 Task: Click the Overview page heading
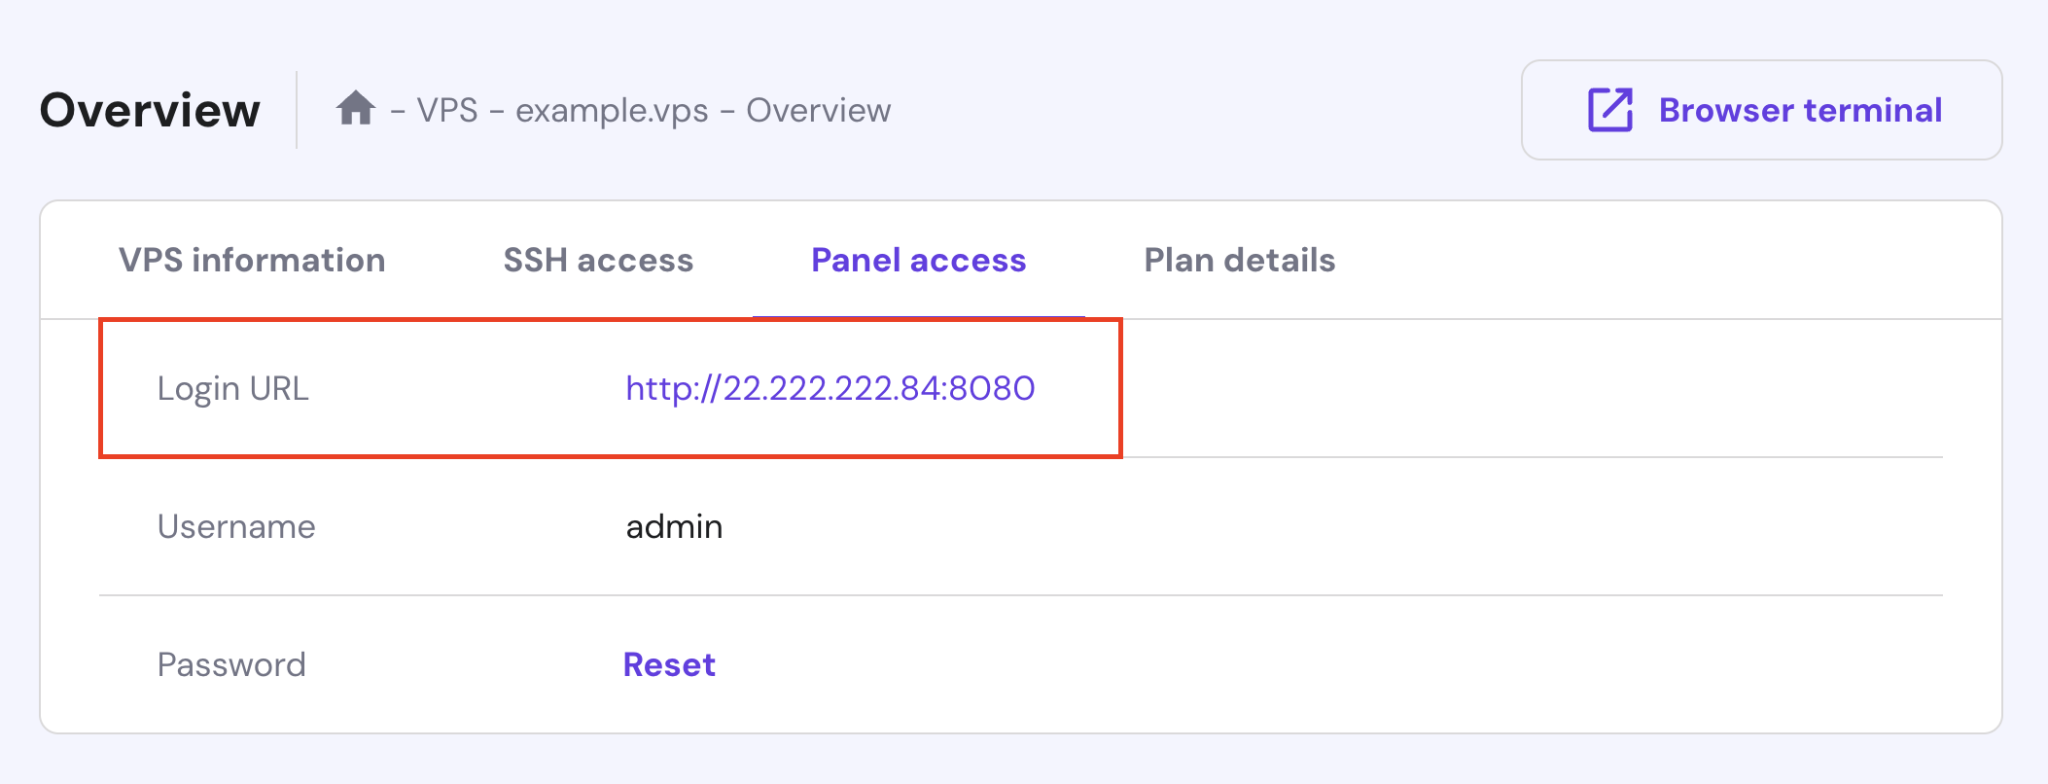[148, 110]
